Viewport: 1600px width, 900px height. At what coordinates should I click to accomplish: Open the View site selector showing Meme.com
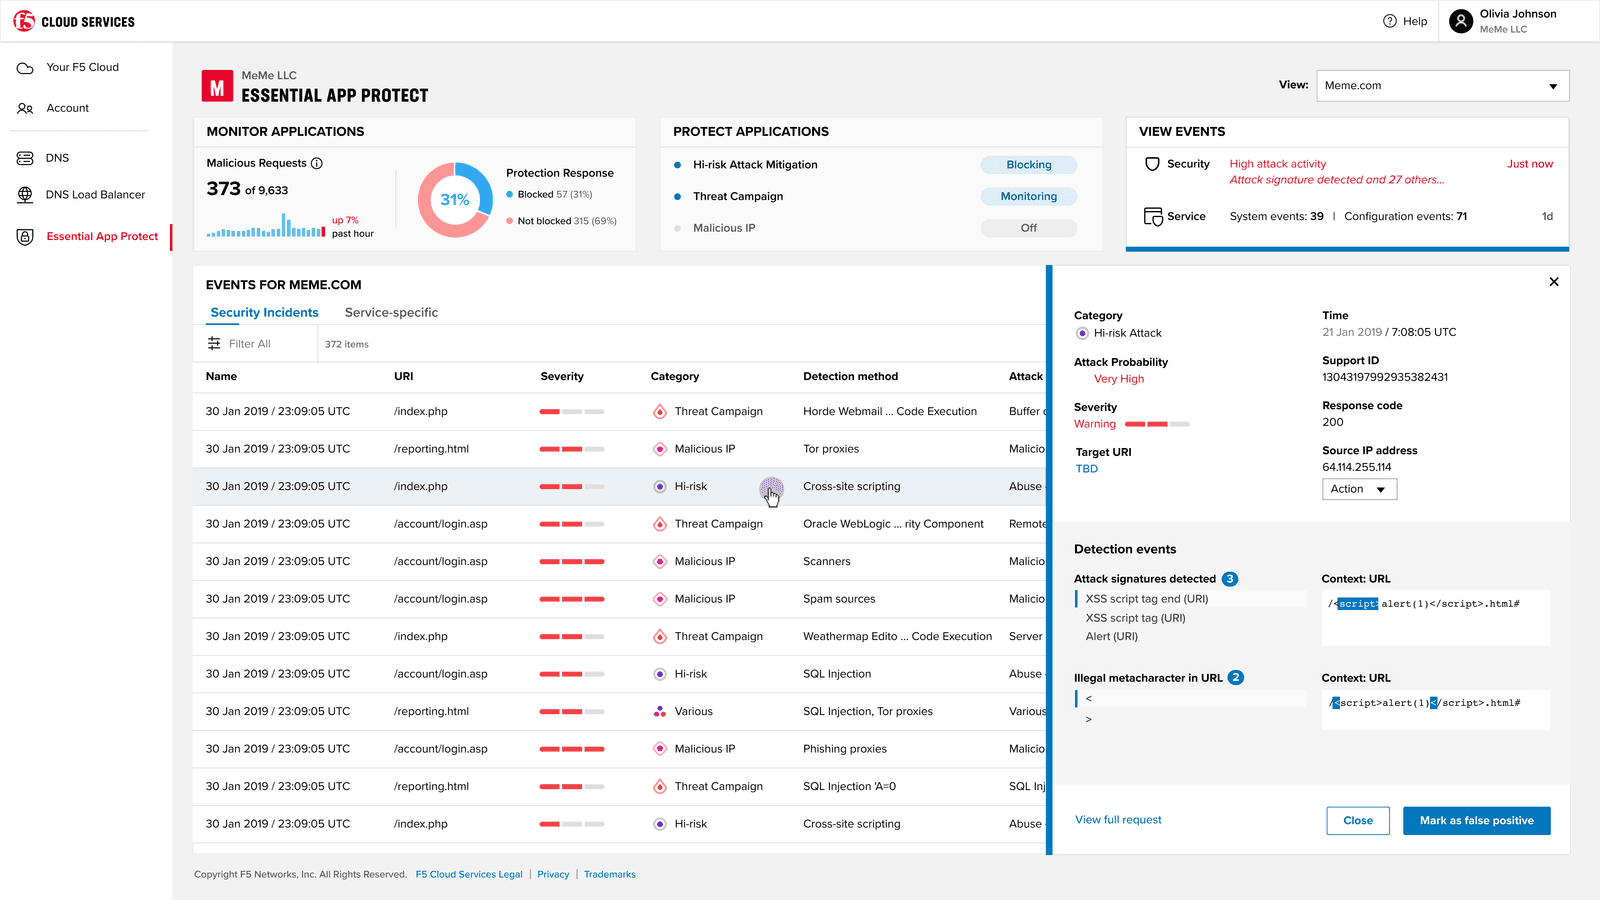coord(1442,85)
